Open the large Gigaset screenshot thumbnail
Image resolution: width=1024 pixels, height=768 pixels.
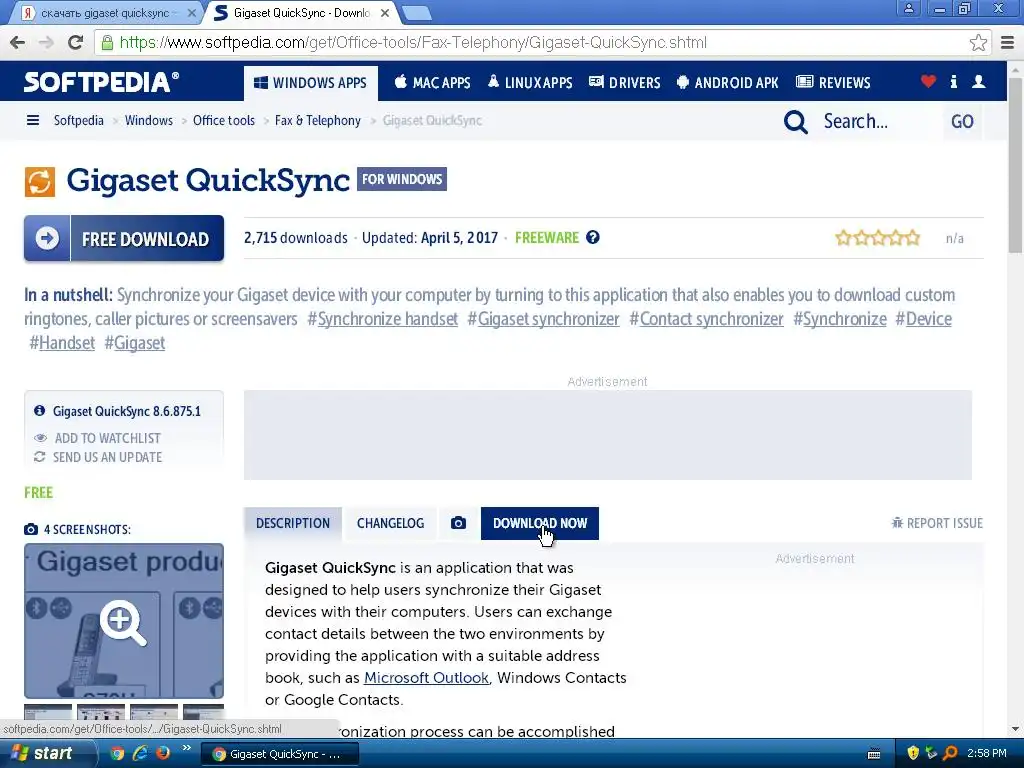[x=124, y=621]
